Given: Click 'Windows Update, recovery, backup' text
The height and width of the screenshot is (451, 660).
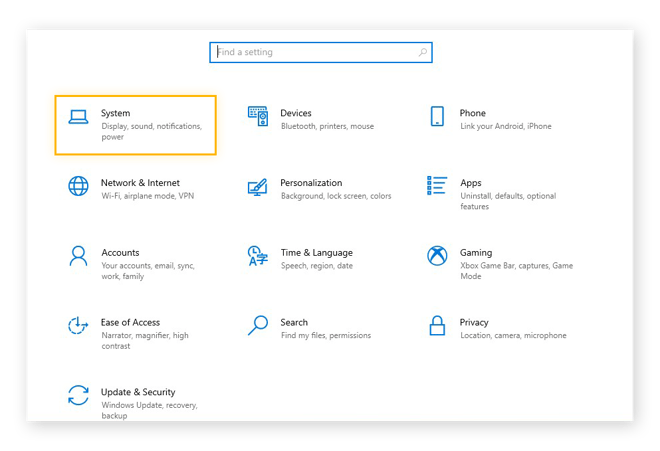Looking at the screenshot, I should point(149,410).
